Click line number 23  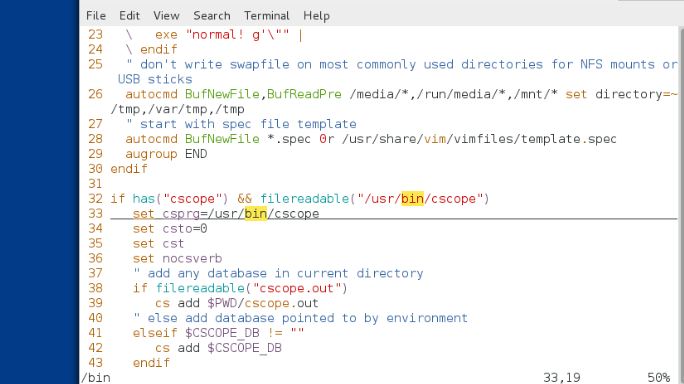click(96, 35)
